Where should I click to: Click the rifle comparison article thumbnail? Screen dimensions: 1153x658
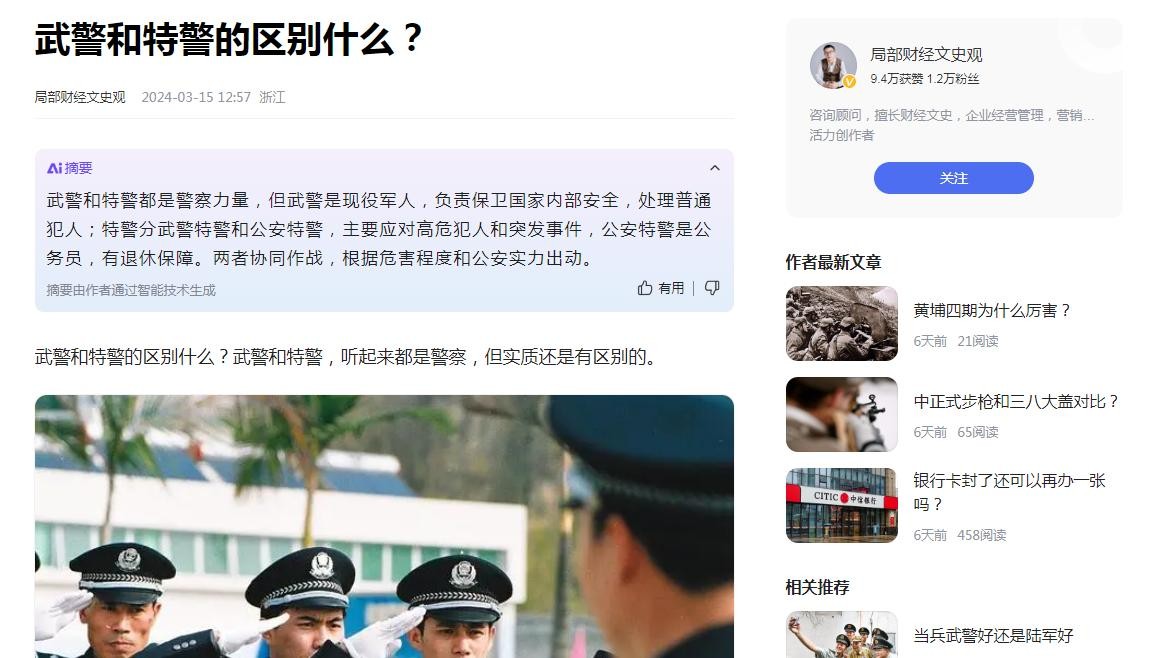842,415
